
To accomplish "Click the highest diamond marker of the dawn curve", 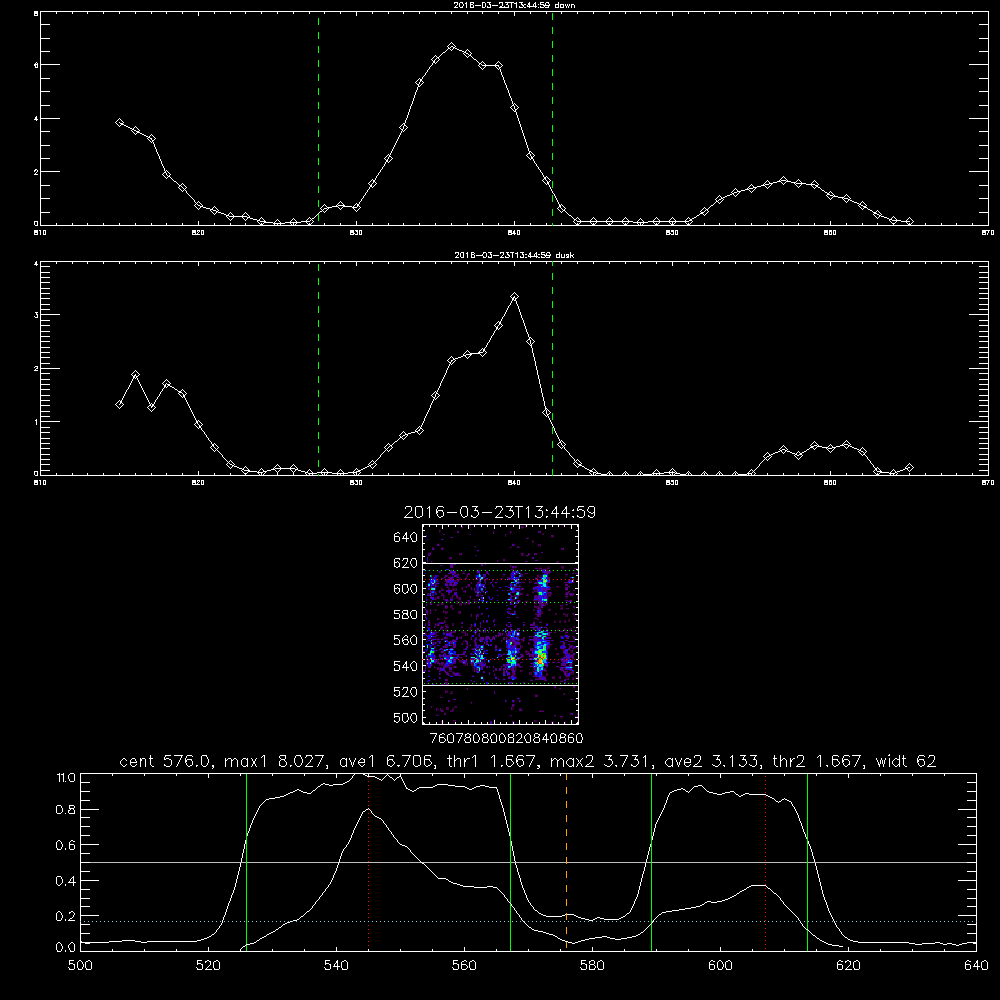I will (452, 47).
